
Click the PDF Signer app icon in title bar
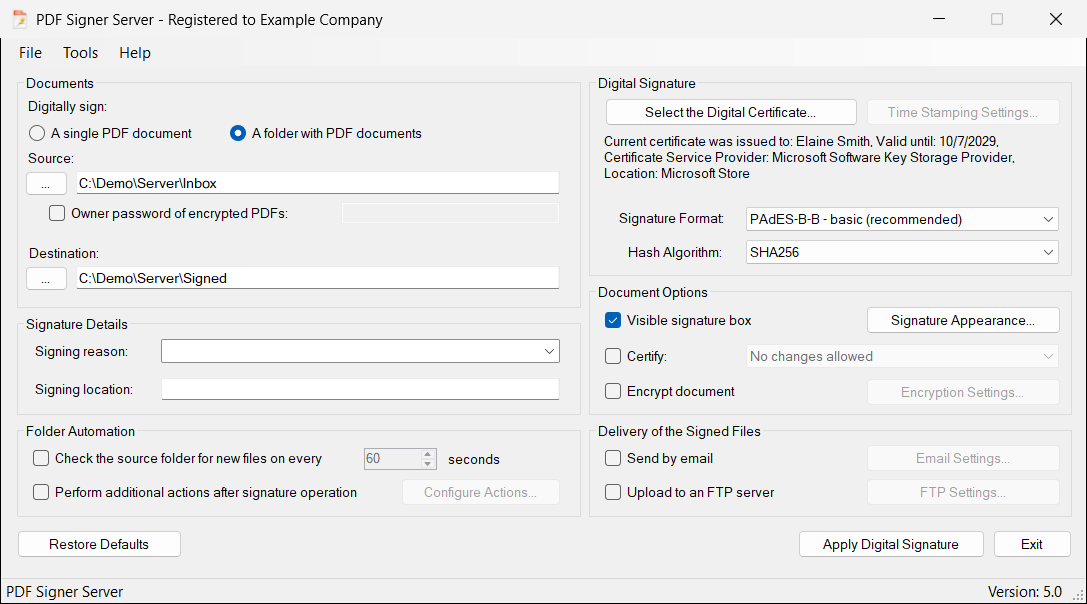[20, 19]
